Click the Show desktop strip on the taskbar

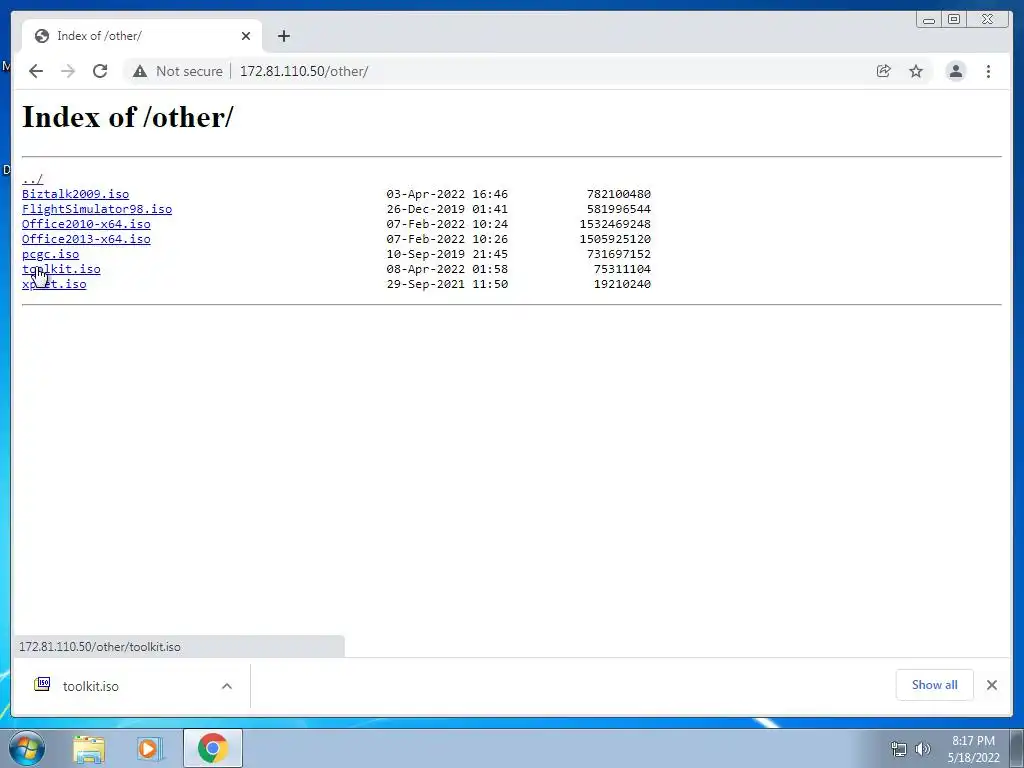coord(1017,748)
